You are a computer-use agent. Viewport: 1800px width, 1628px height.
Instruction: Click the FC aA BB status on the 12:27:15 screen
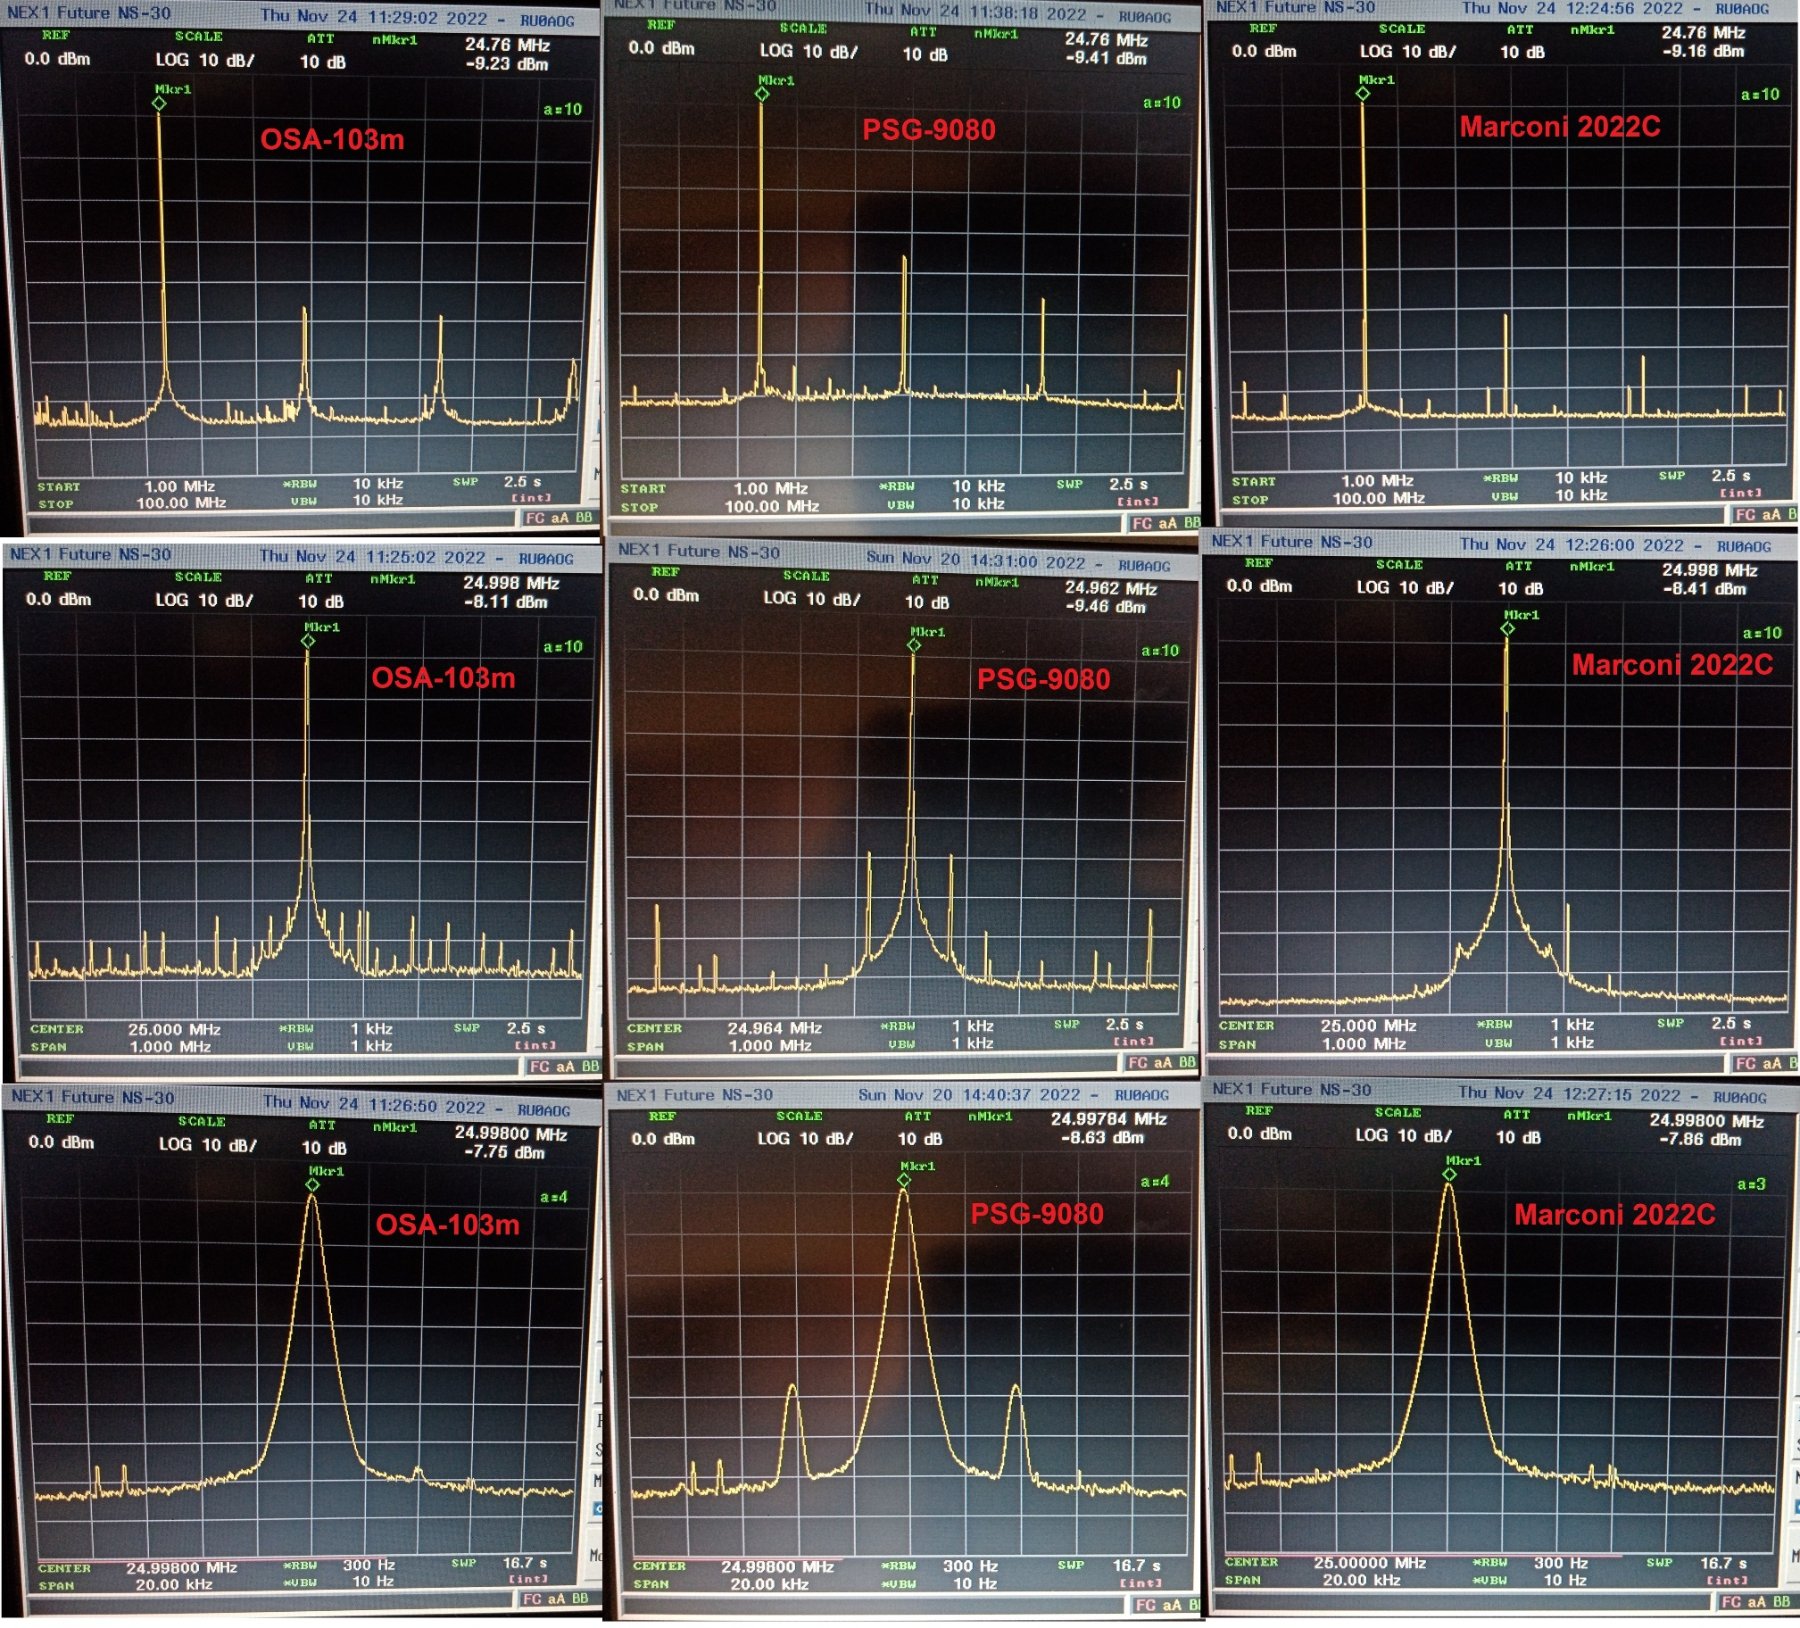coord(1756,1601)
